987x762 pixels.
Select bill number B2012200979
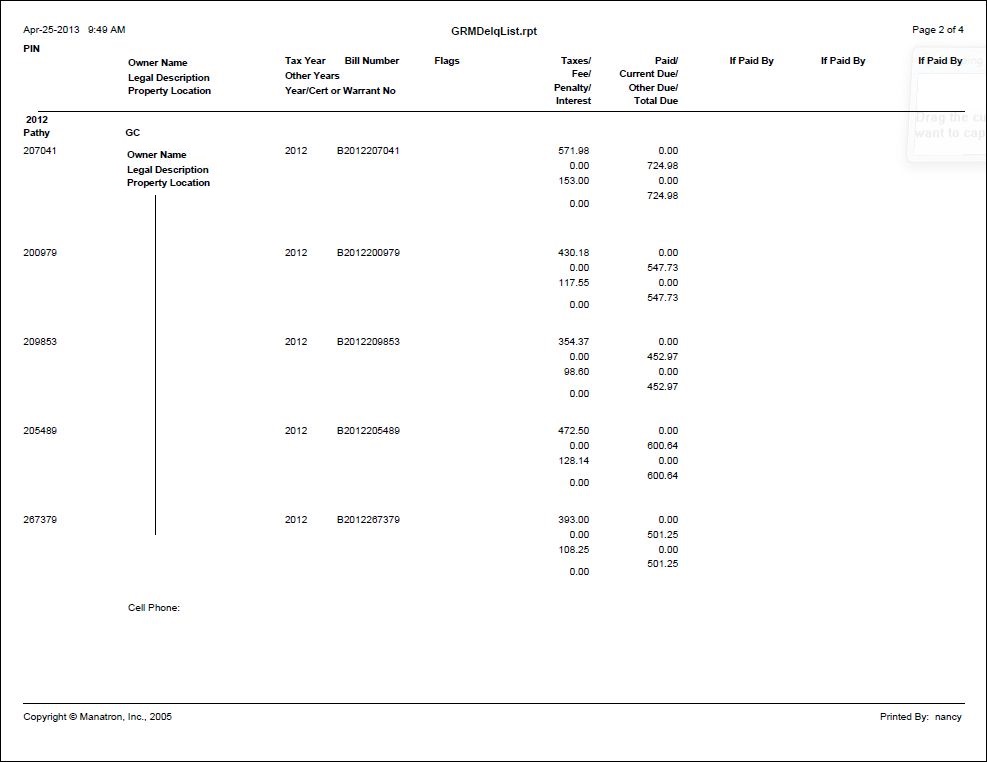click(x=368, y=253)
